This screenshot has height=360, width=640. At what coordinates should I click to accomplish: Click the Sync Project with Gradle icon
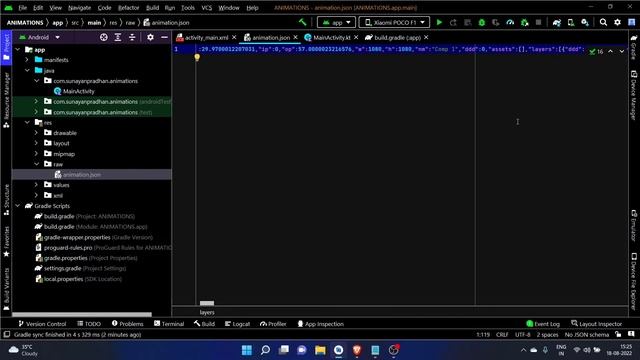coord(557,22)
